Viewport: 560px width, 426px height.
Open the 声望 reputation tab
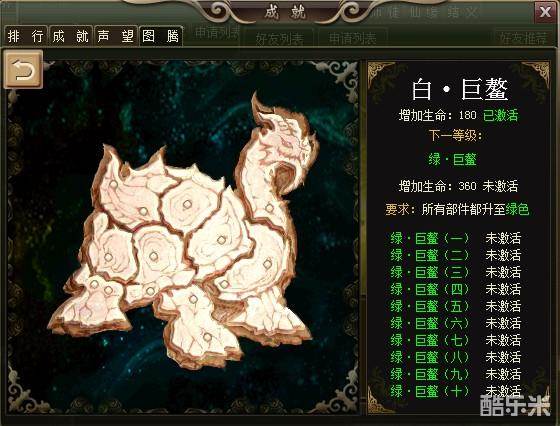115,36
